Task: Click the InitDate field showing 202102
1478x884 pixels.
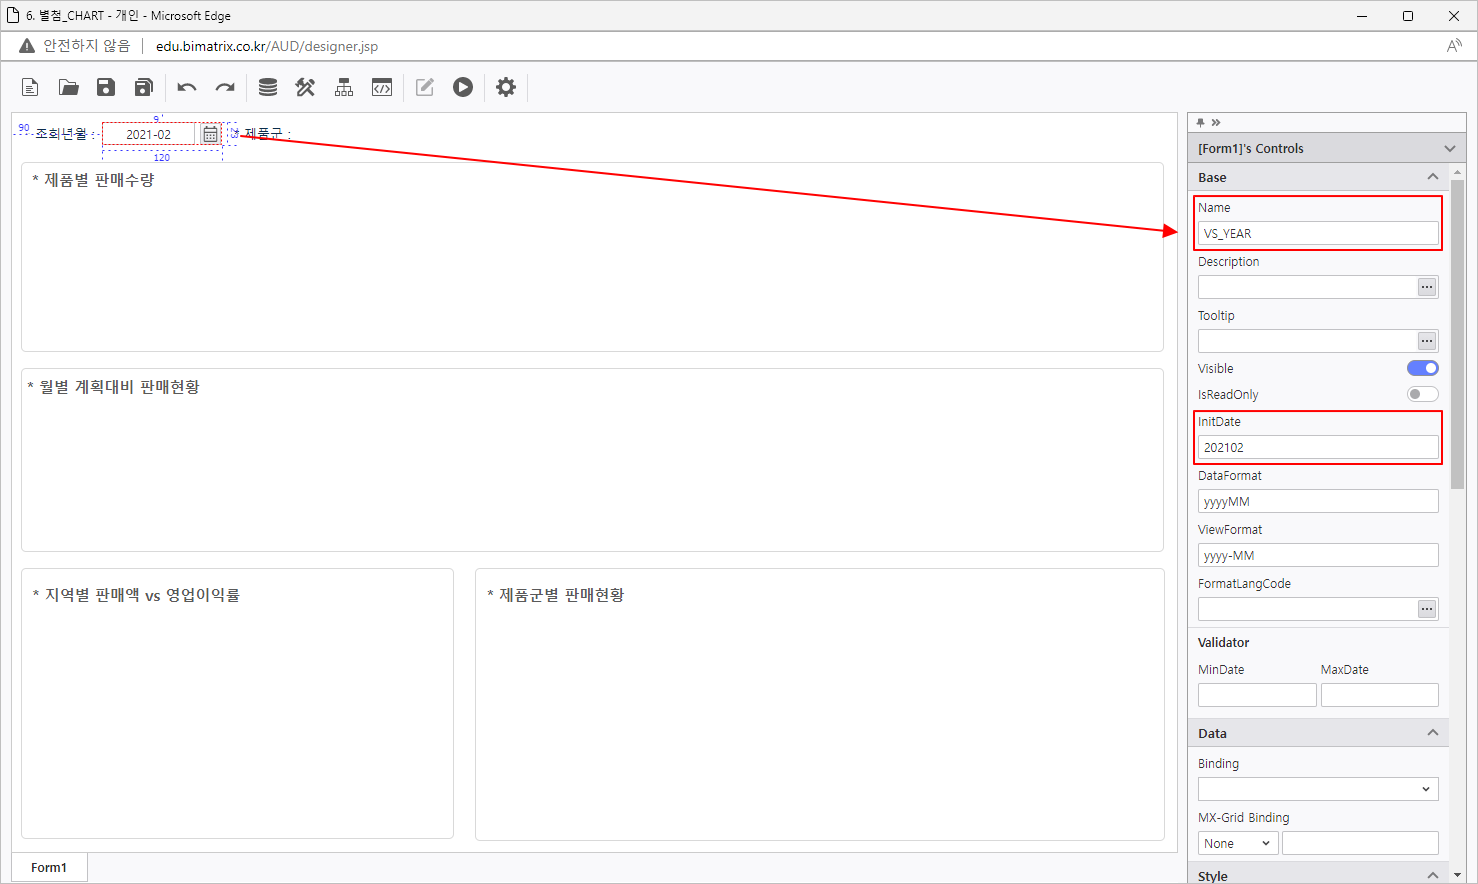Action: tap(1318, 447)
